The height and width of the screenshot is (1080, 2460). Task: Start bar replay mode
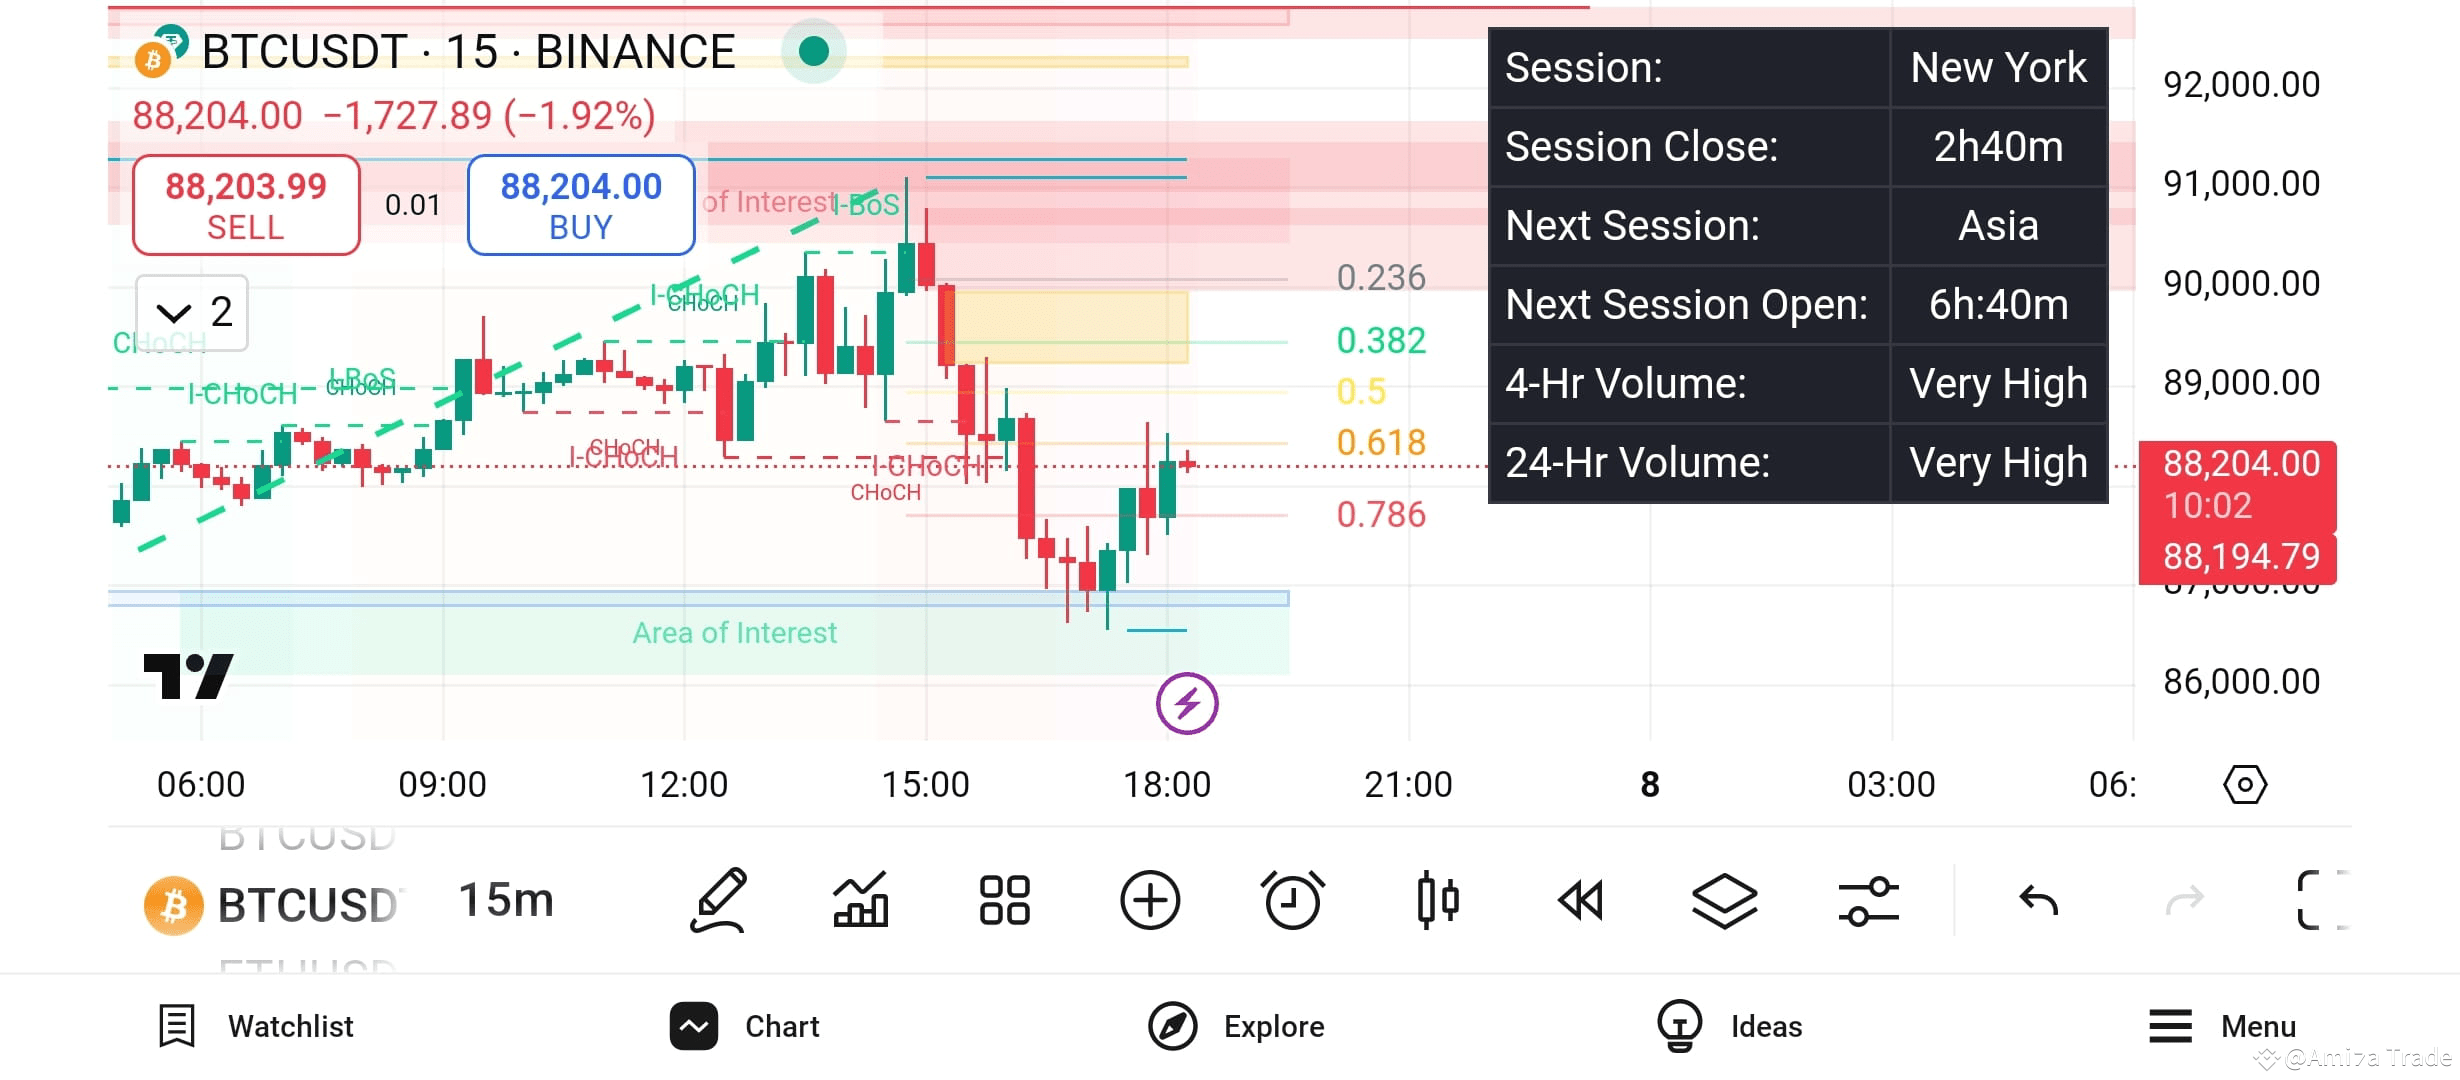1581,900
